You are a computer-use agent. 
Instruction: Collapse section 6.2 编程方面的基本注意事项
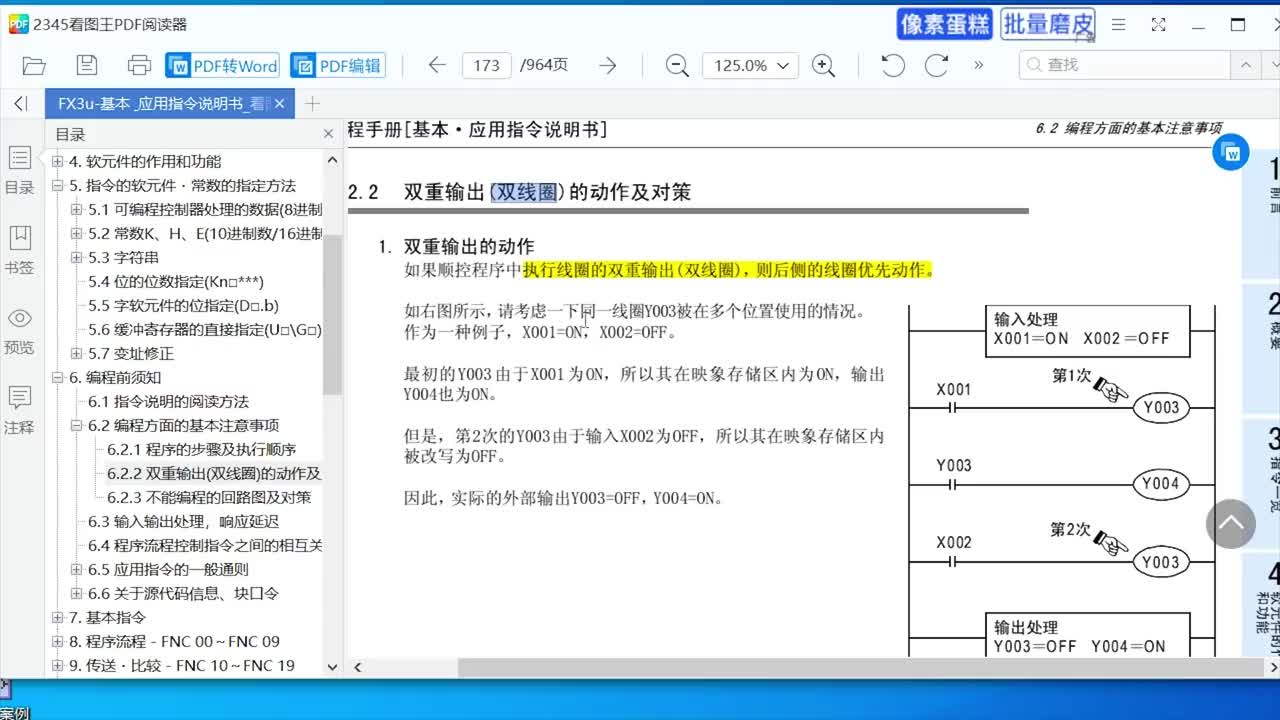[x=77, y=426]
